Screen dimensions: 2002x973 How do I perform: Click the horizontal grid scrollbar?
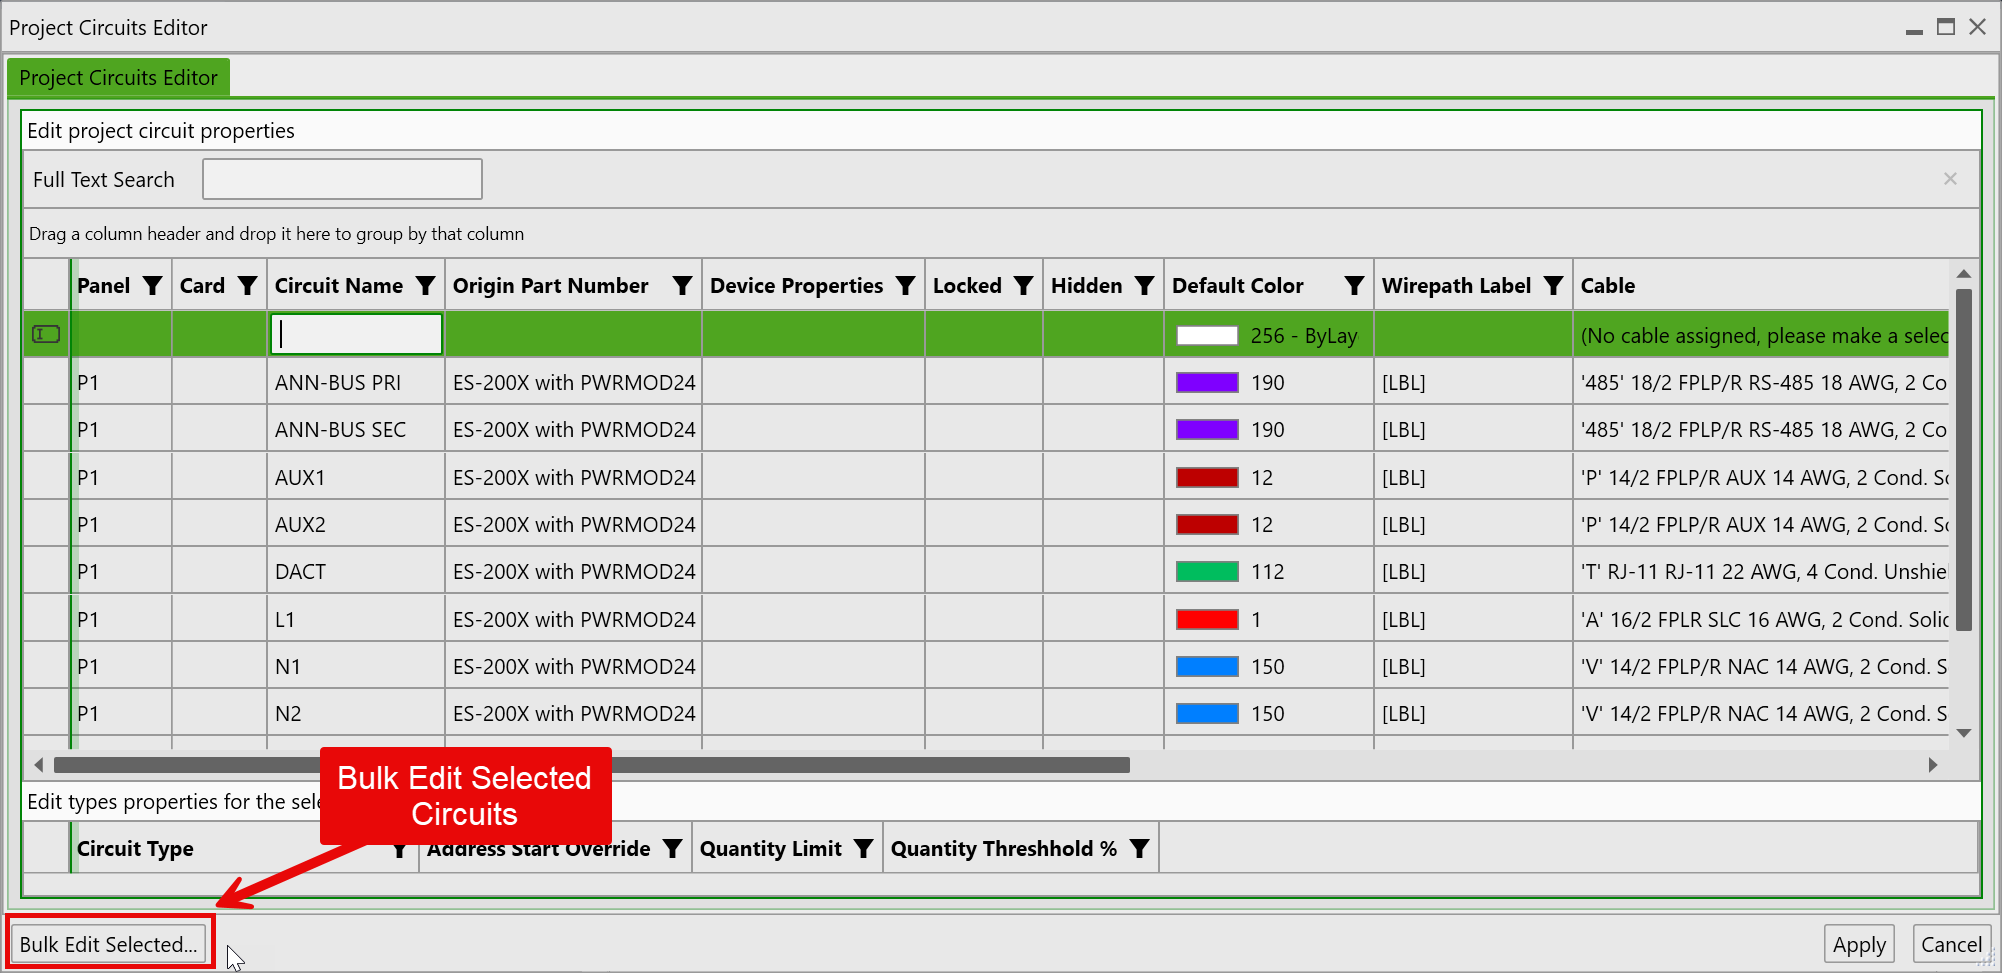[590, 765]
